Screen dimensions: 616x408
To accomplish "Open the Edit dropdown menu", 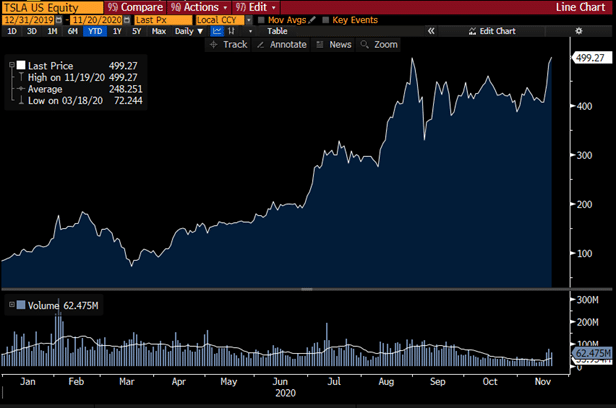I will point(256,7).
